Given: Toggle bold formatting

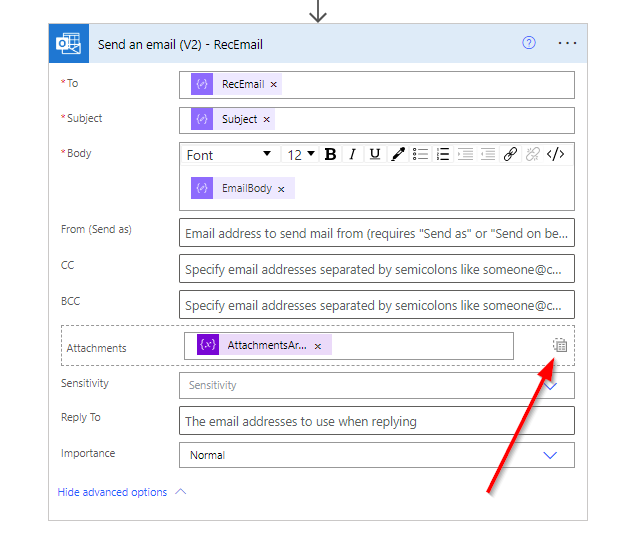Looking at the screenshot, I should pos(330,155).
